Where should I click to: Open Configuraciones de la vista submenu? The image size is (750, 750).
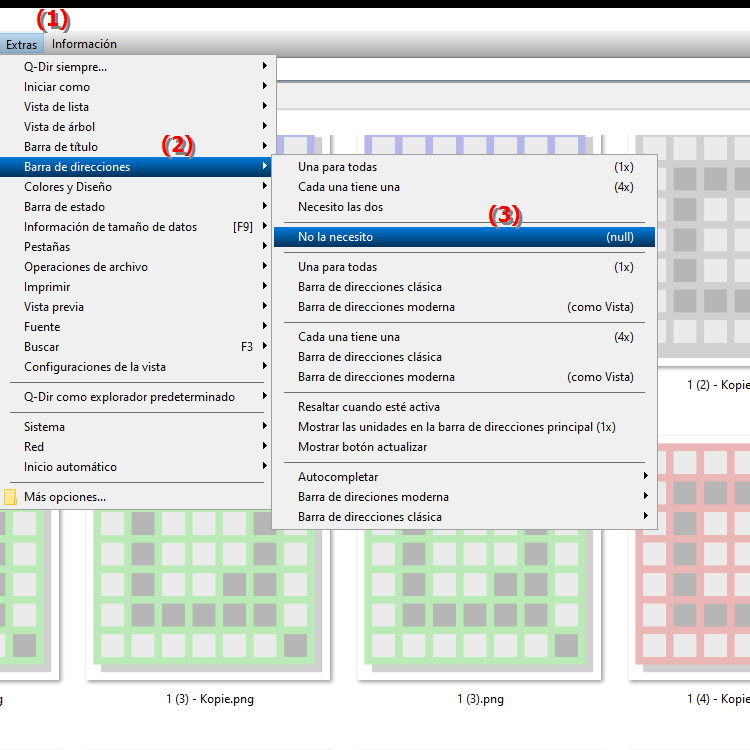[x=136, y=367]
